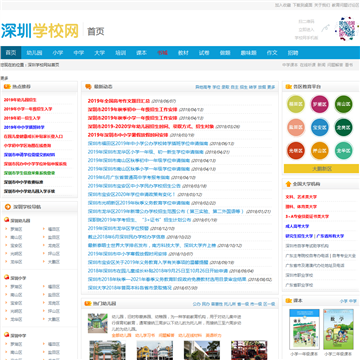Viewport: 360px width, 360px height.
Task: Open 小学二年级课本 数学 book cover
Action: tap(338, 329)
